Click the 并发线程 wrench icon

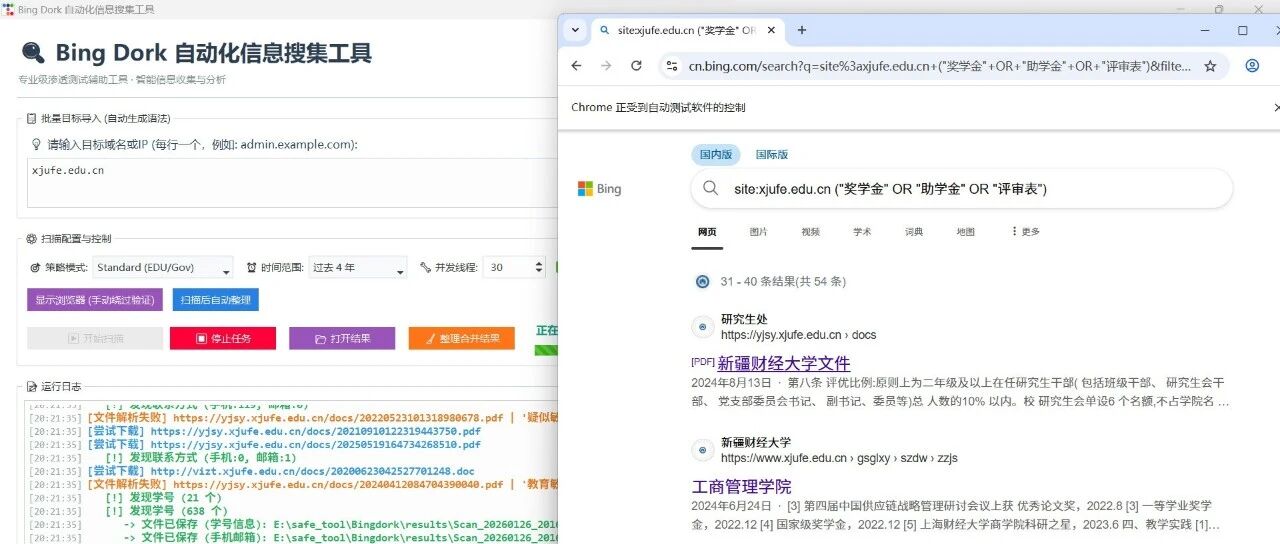point(425,268)
